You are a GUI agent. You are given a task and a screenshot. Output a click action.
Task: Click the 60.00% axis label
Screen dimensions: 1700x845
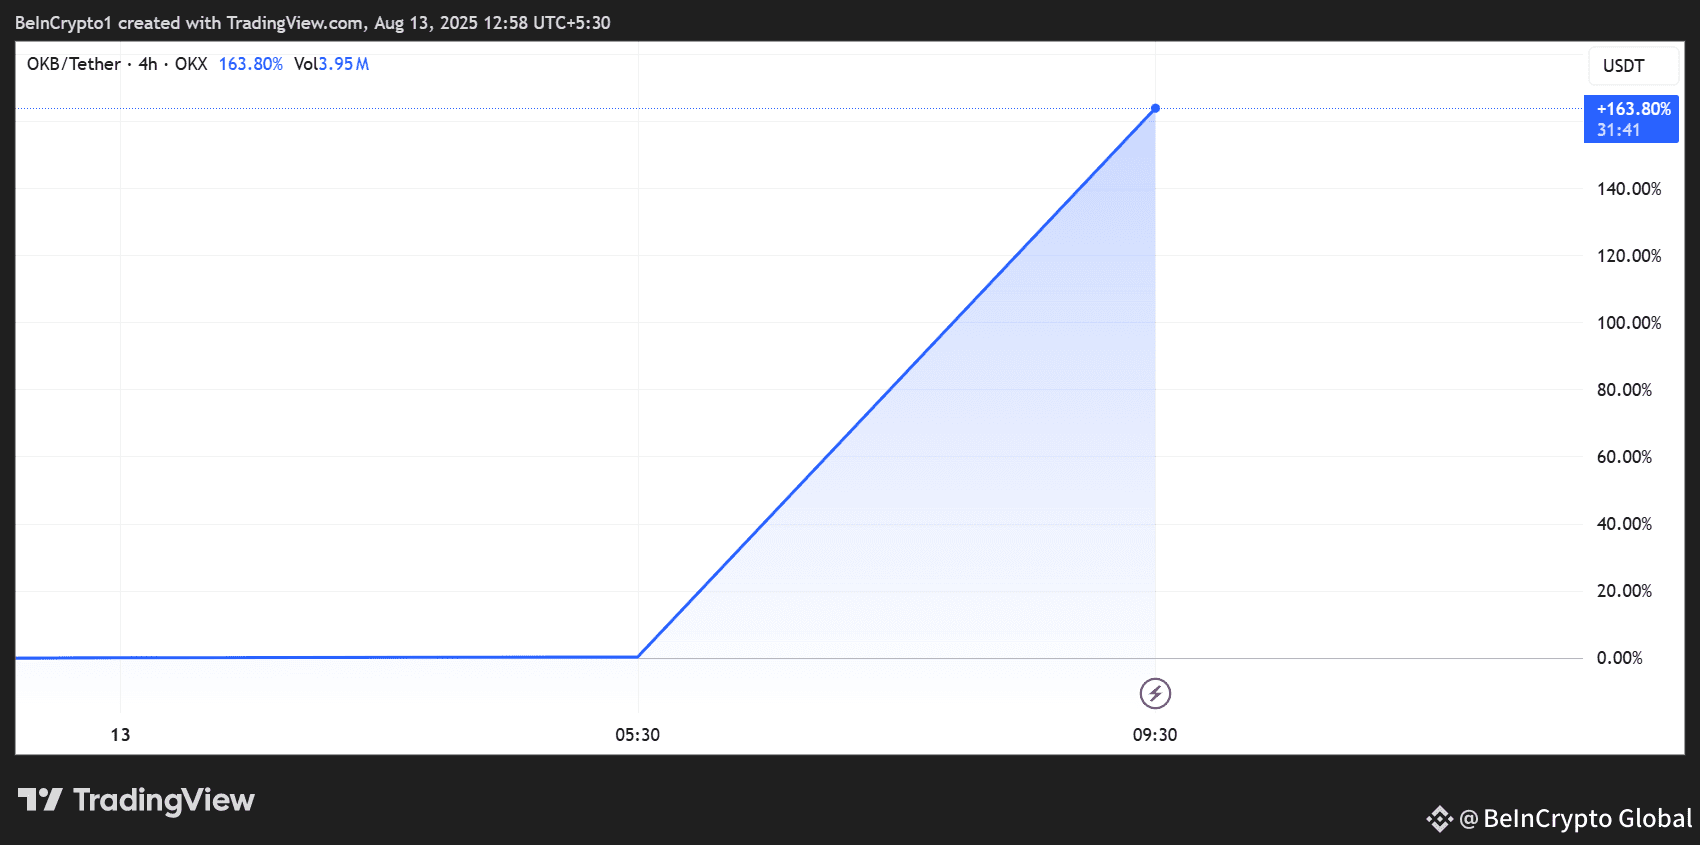tap(1624, 457)
